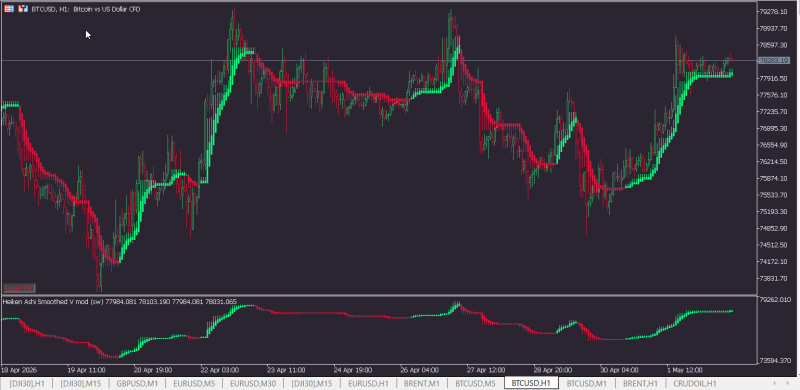
Task: Click the 19 Apr 11:00 time label
Action: (86, 370)
